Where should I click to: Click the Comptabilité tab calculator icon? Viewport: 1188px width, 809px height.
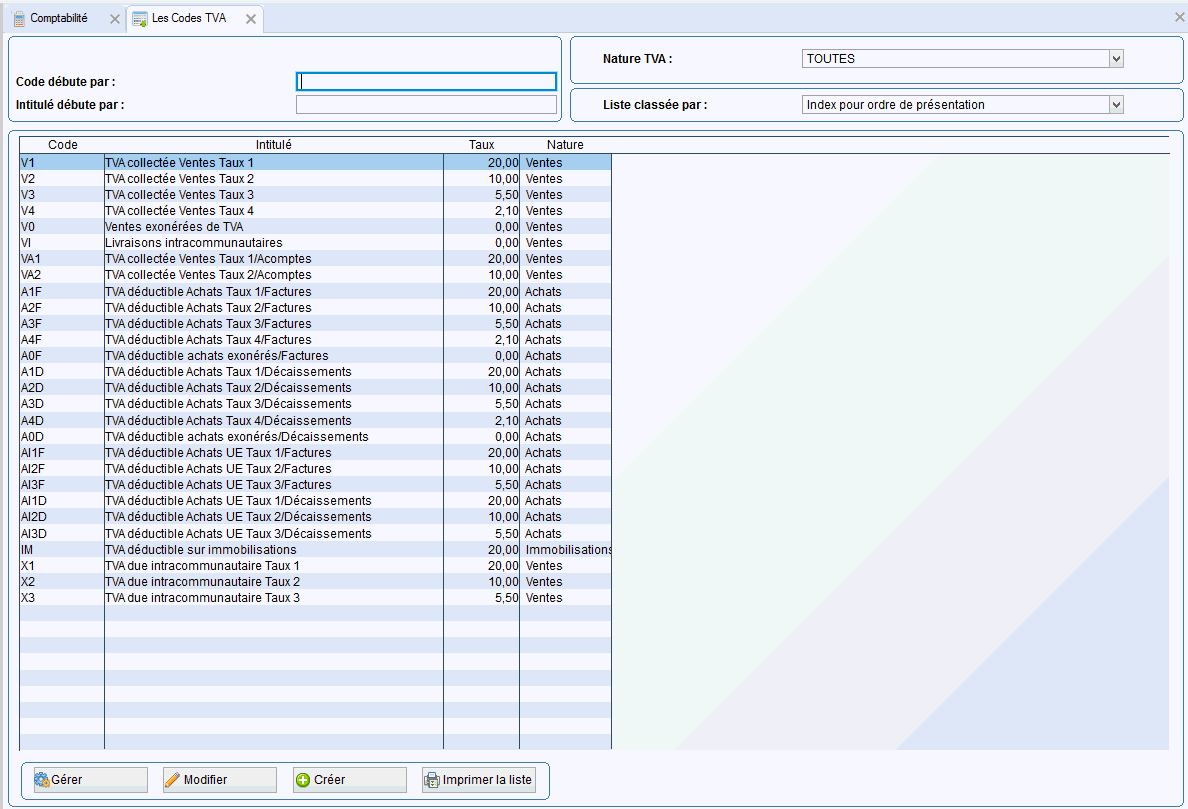click(x=20, y=19)
